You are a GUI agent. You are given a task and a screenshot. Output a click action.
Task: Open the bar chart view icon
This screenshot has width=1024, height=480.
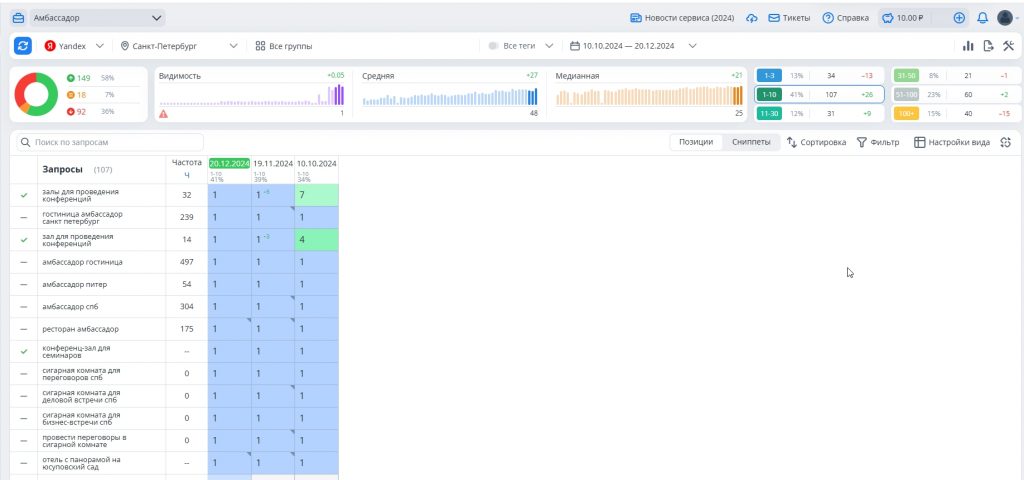click(x=968, y=46)
